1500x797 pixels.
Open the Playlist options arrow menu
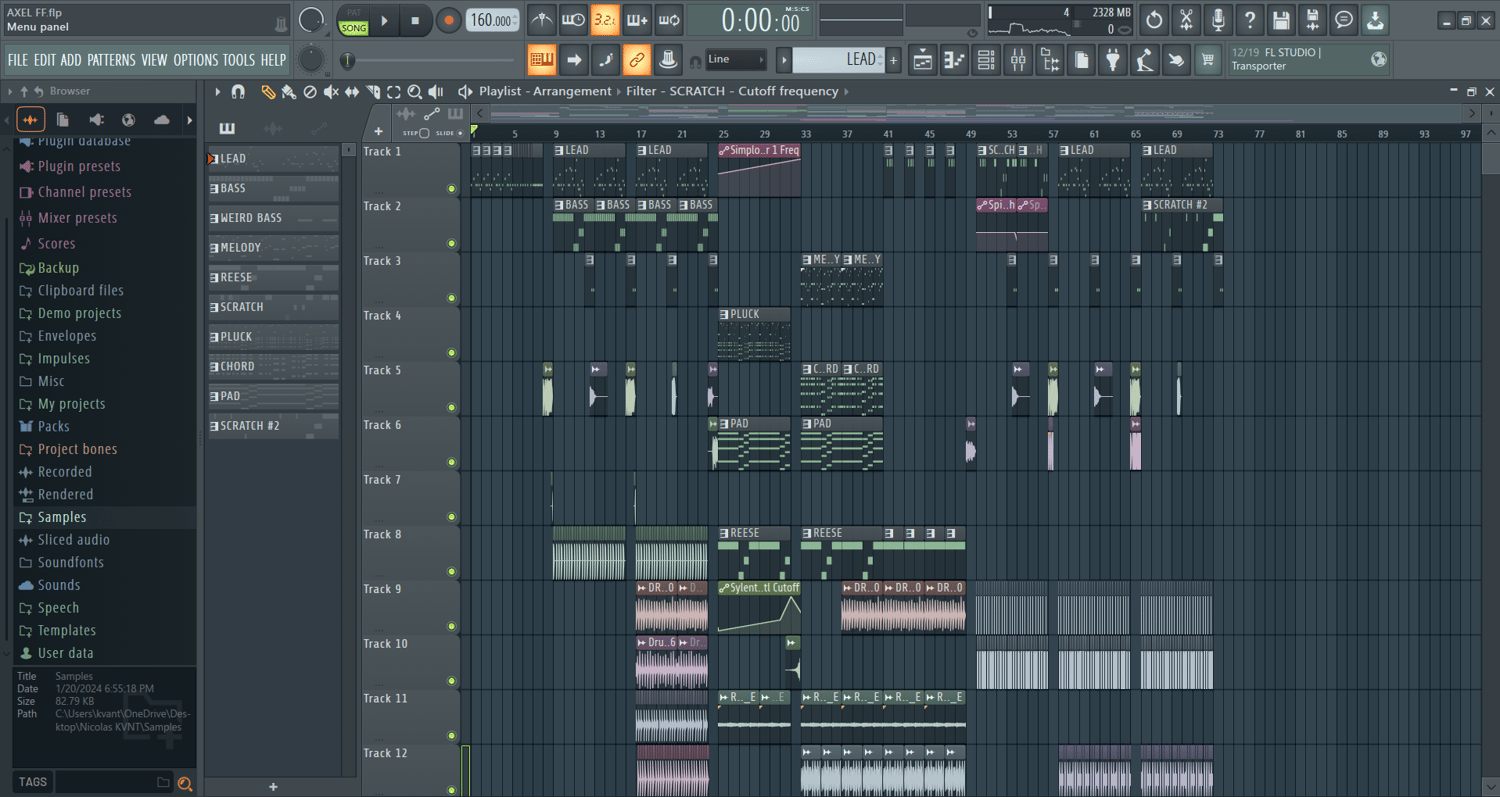pos(217,92)
